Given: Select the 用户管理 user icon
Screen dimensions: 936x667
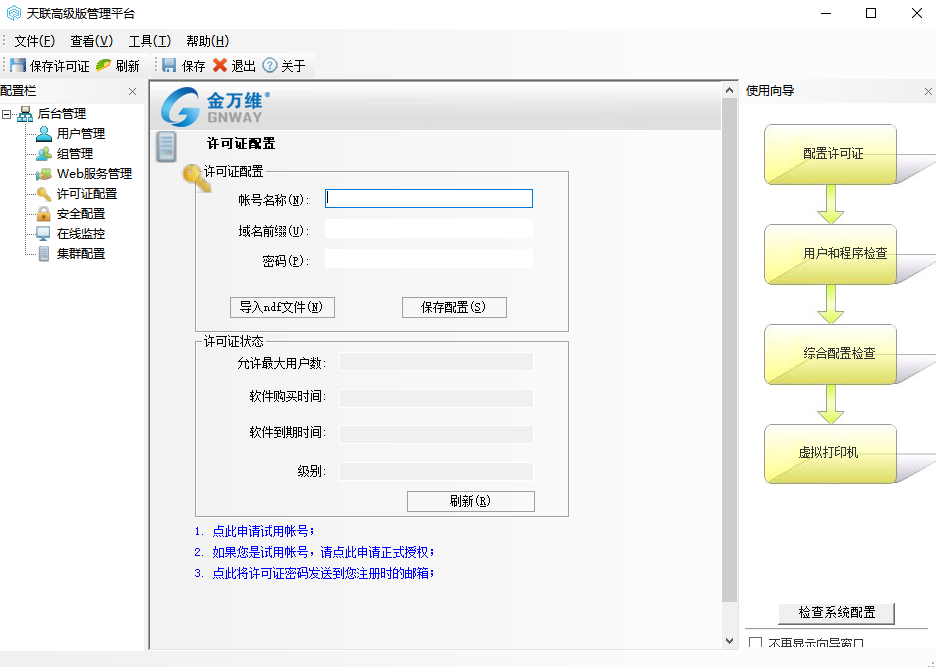Looking at the screenshot, I should click(x=44, y=133).
